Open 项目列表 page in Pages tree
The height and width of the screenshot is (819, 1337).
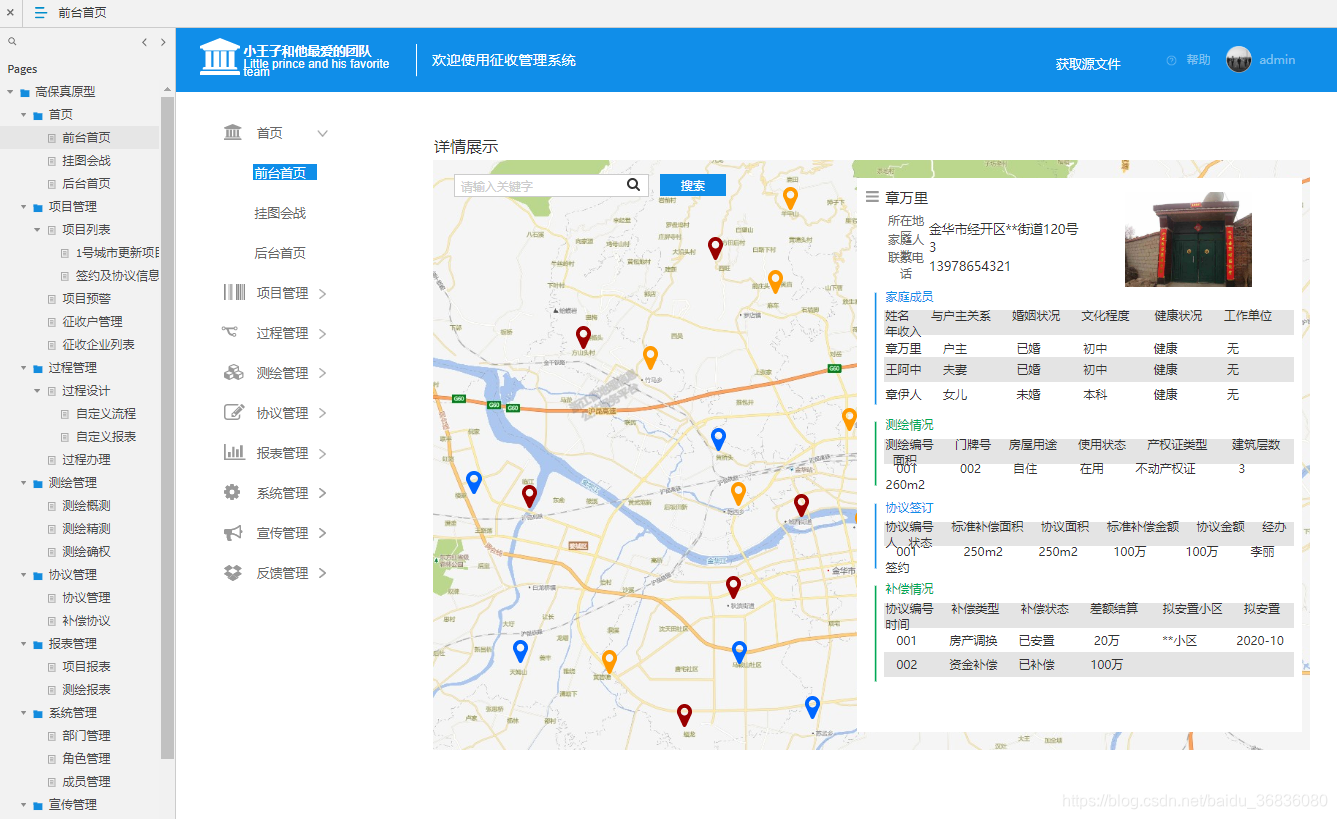coord(86,230)
